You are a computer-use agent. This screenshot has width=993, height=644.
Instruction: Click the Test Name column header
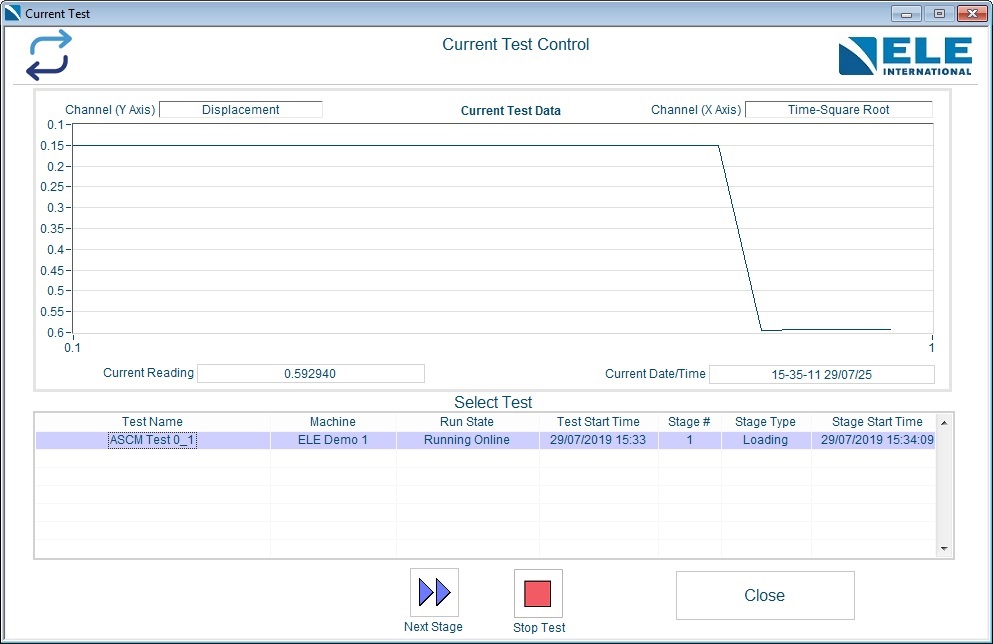pos(152,422)
